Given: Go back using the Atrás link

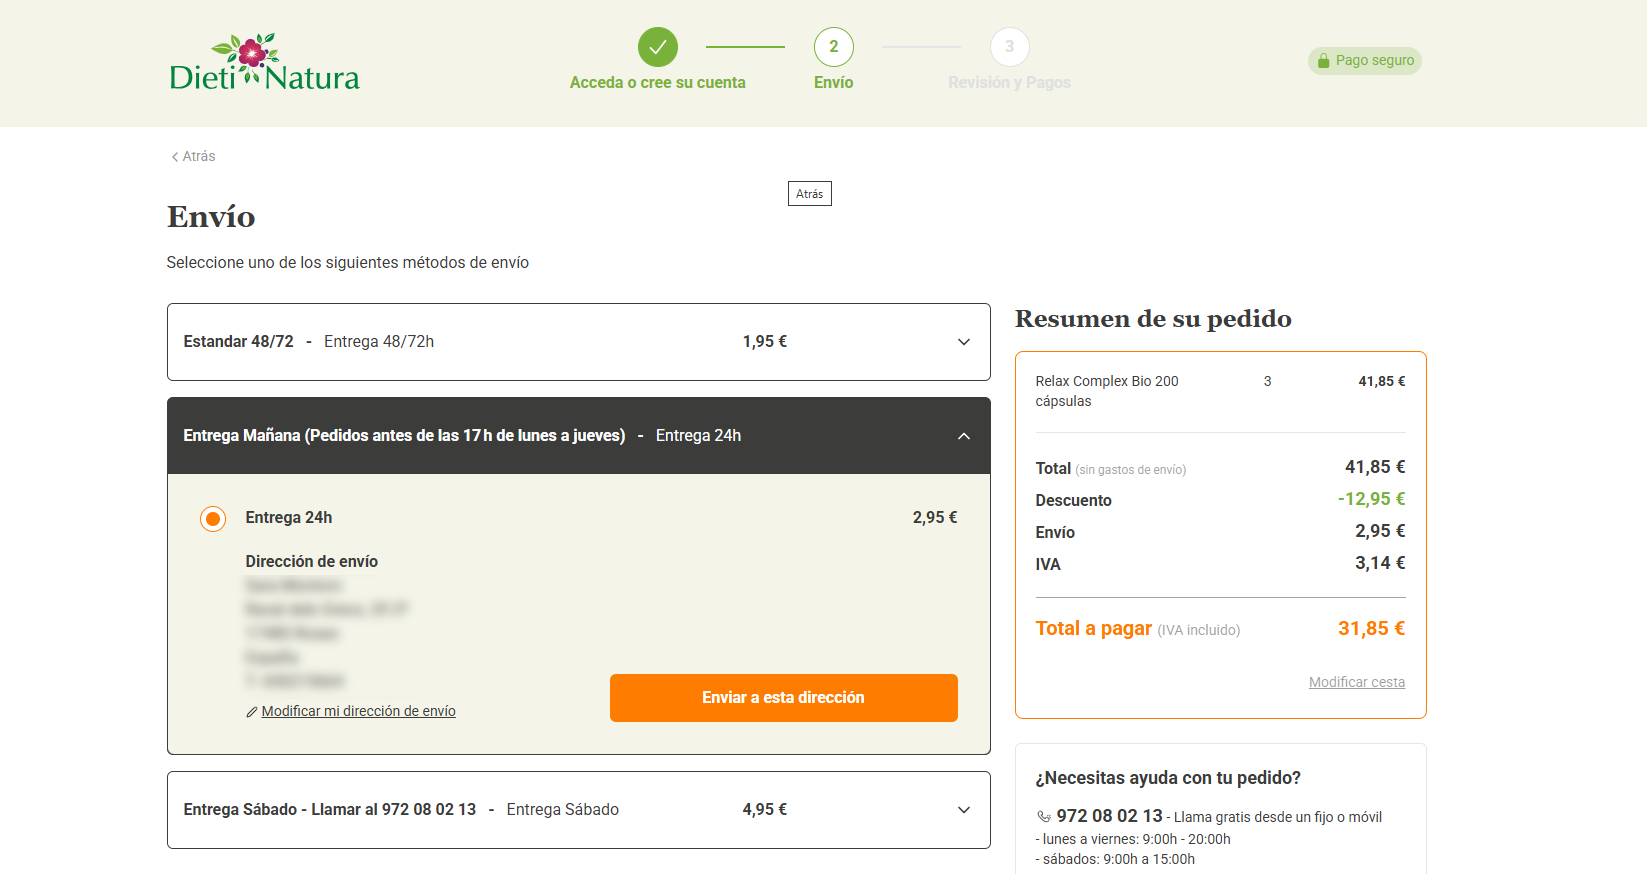Looking at the screenshot, I should 194,156.
